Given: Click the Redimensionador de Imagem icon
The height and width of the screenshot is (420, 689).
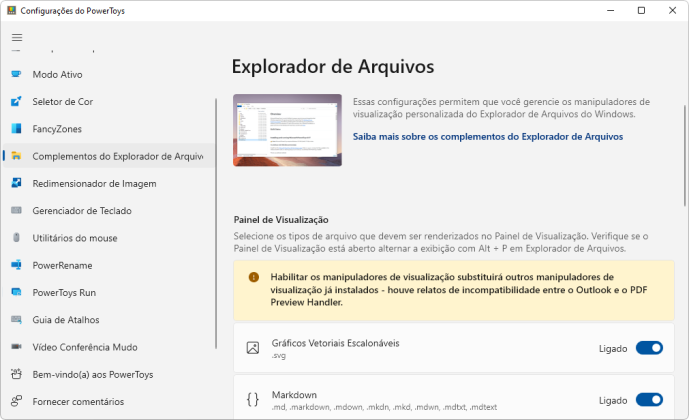Looking at the screenshot, I should pos(16,183).
